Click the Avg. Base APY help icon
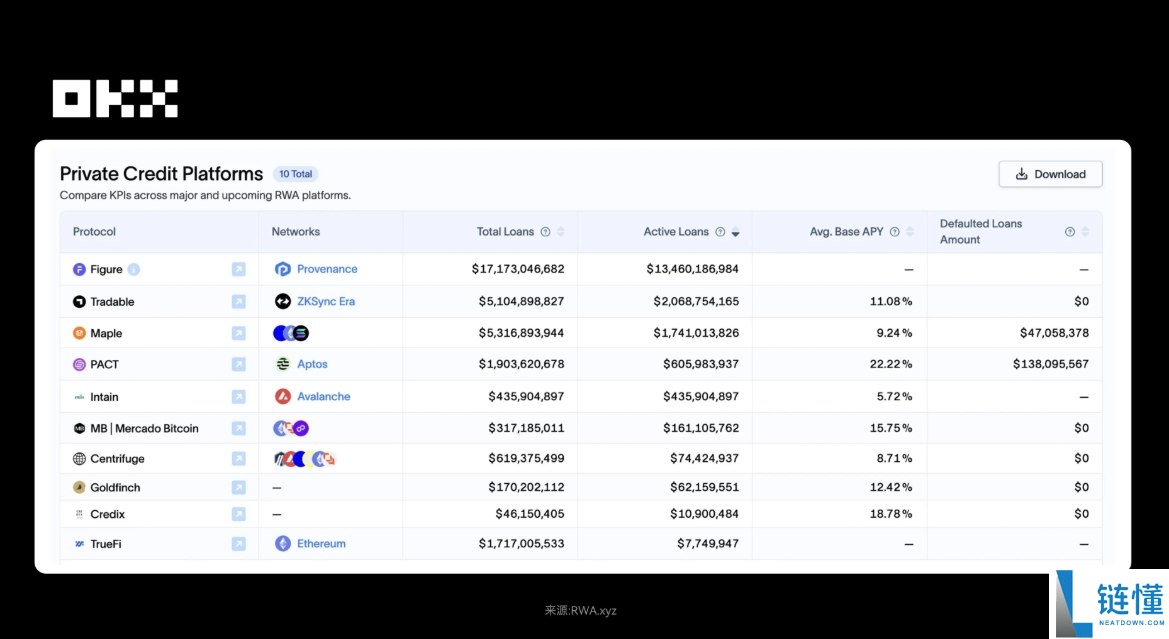The height and width of the screenshot is (639, 1169). (x=895, y=232)
